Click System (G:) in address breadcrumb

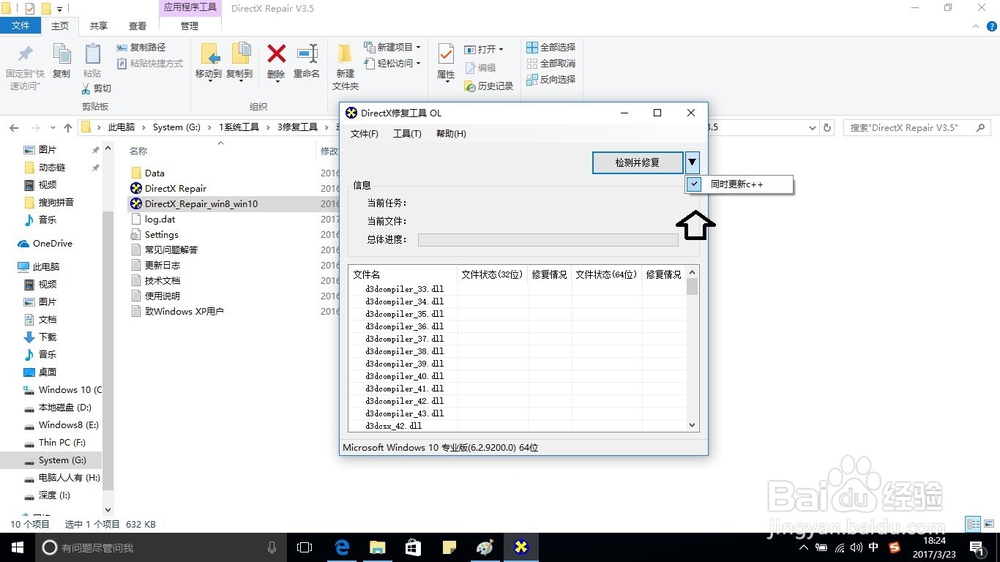[x=177, y=127]
